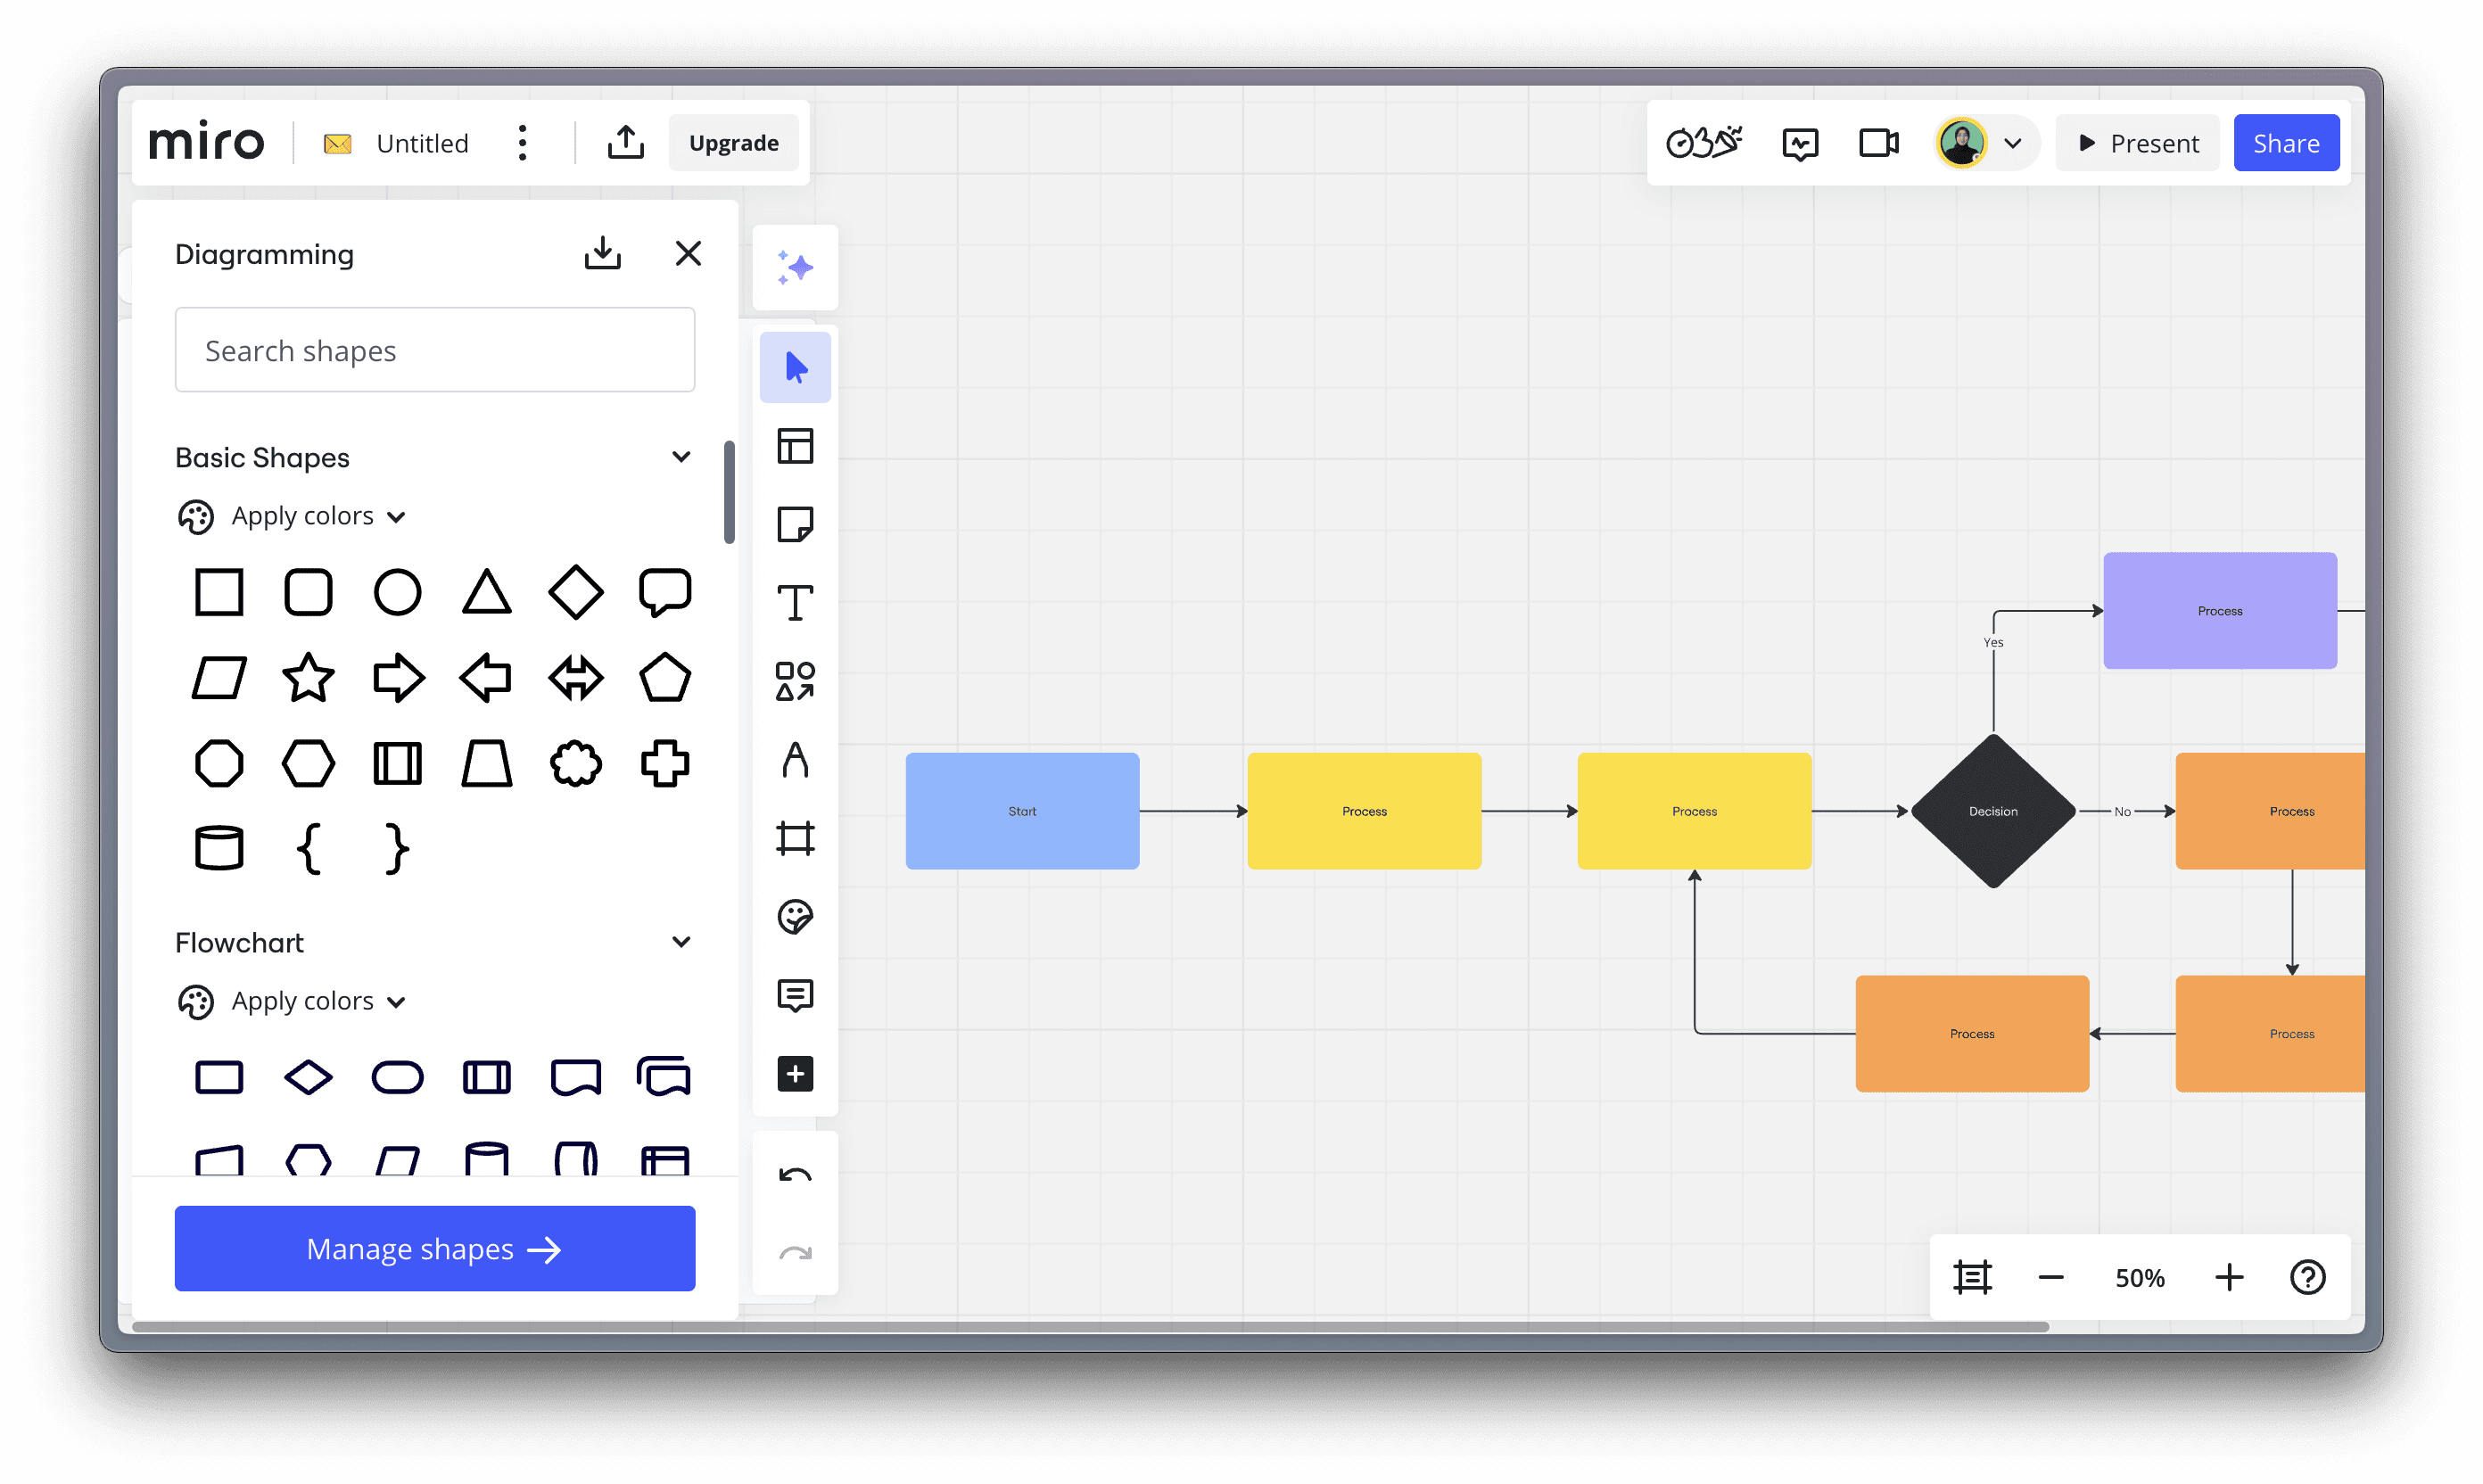Select the templates layout tool
The image size is (2483, 1484).
coord(795,446)
